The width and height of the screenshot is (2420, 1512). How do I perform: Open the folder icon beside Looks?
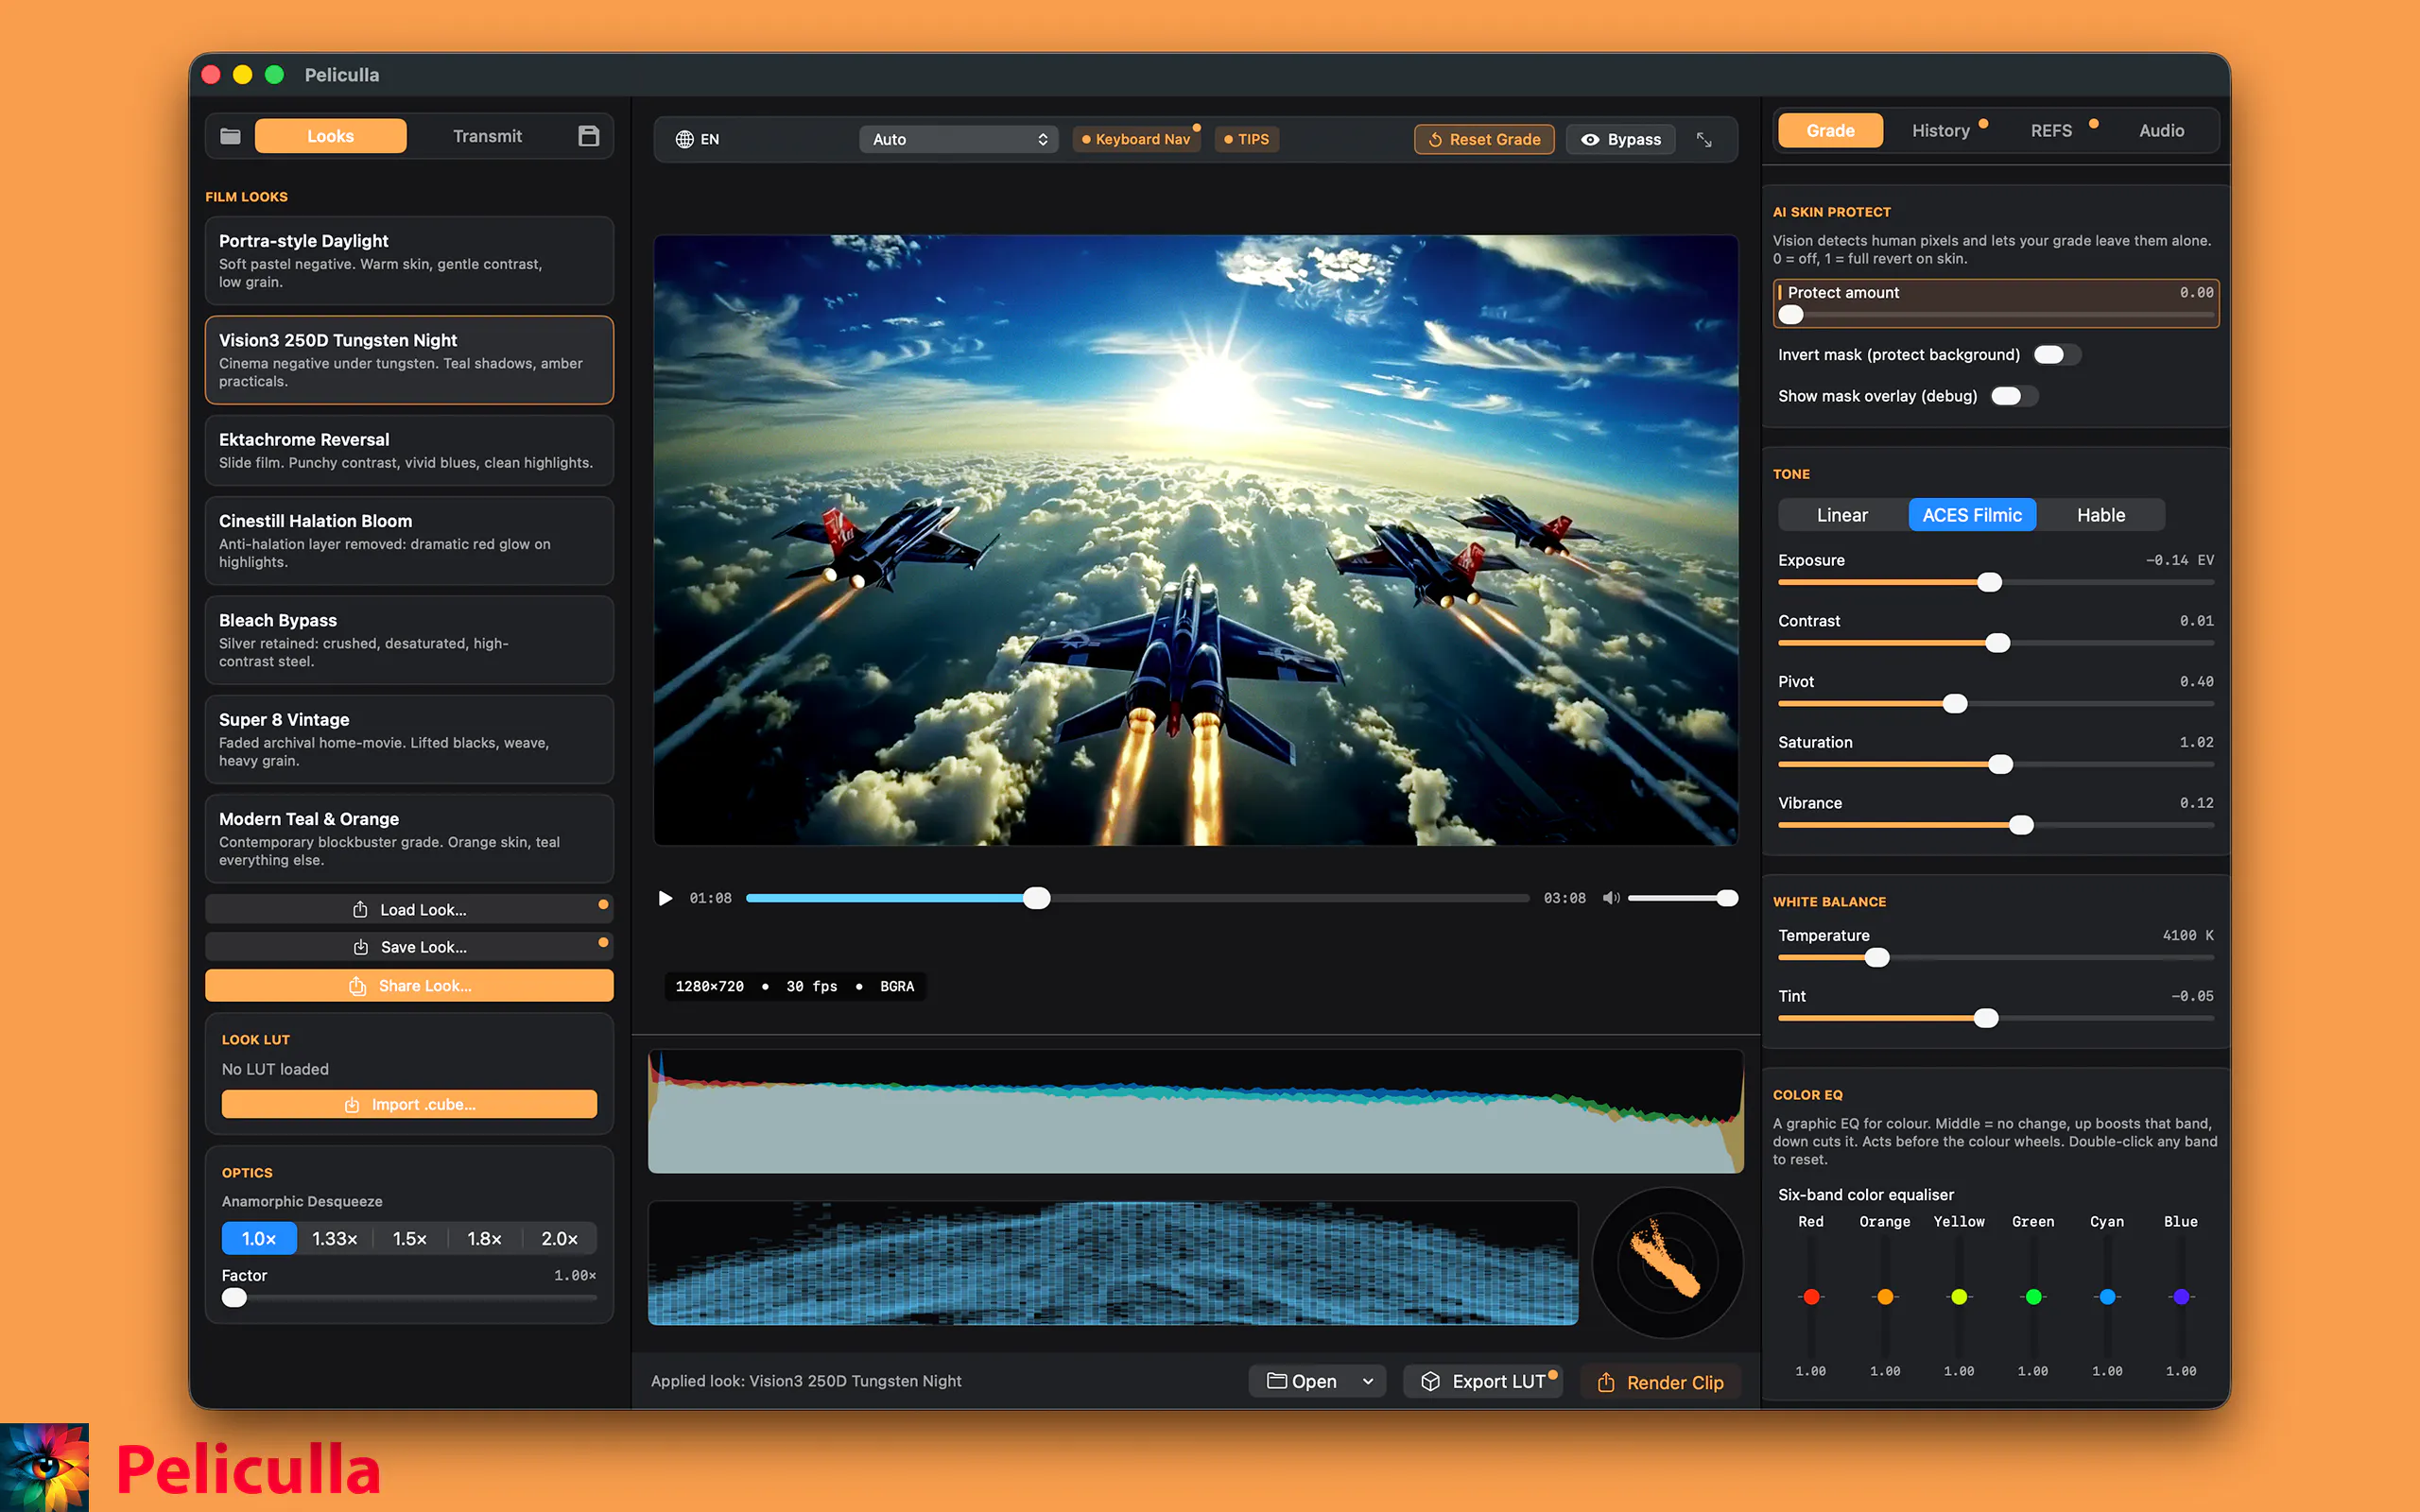coord(230,136)
